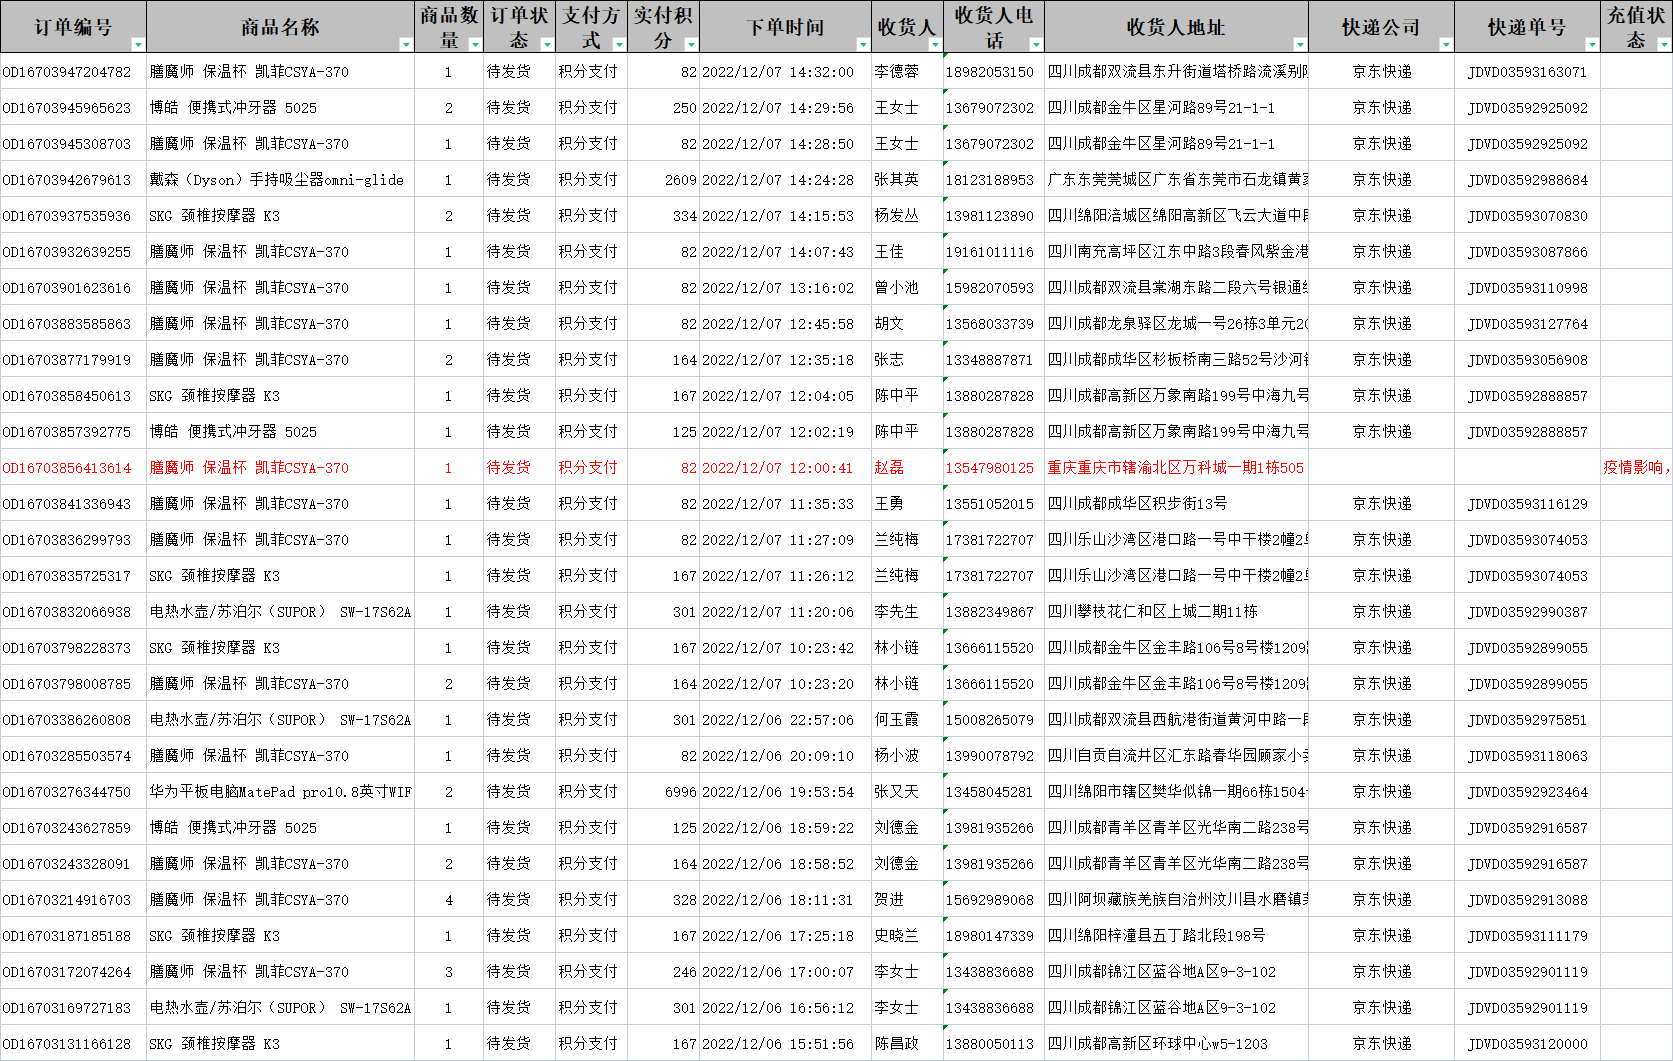Click recipient name 史晓兰

[x=896, y=936]
